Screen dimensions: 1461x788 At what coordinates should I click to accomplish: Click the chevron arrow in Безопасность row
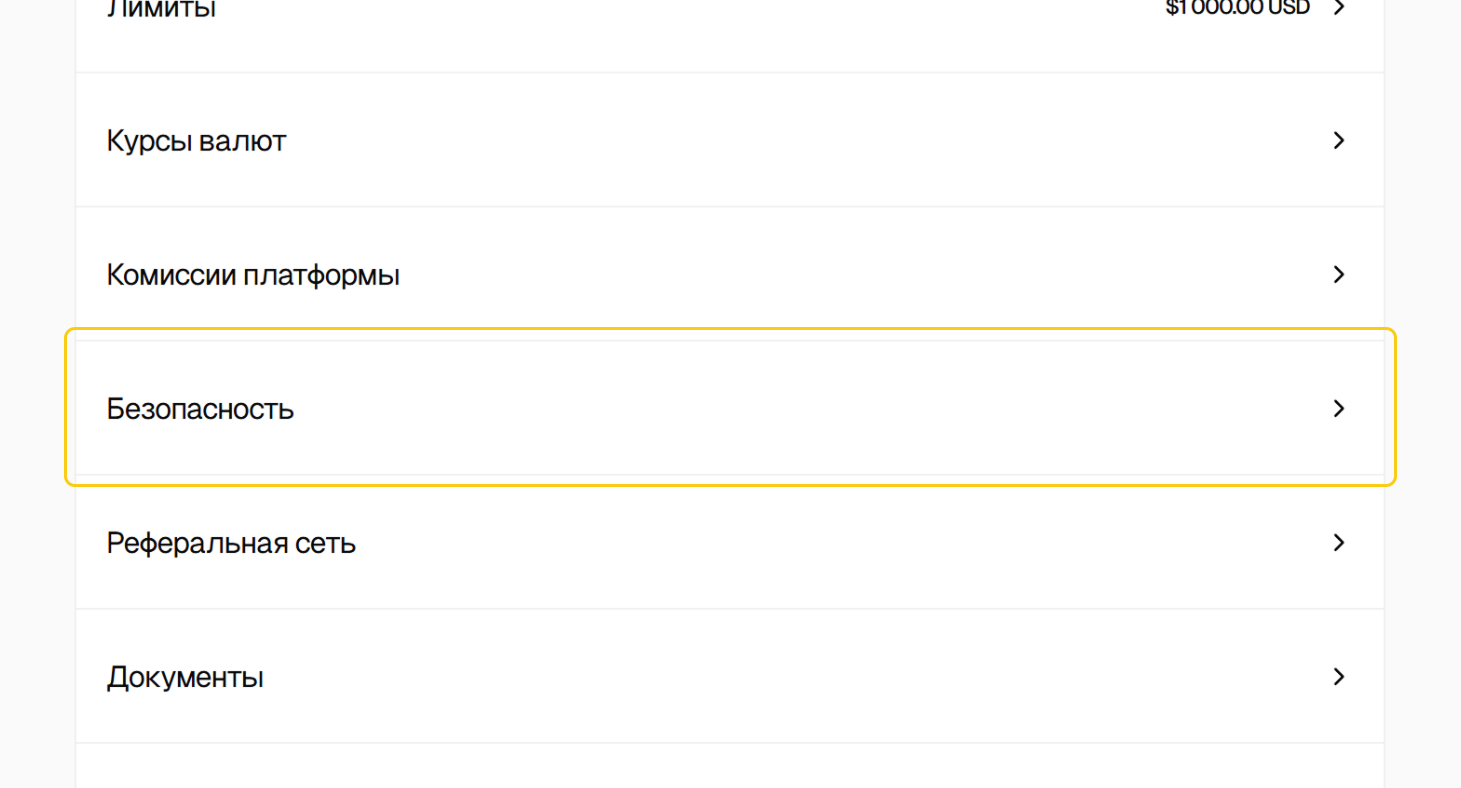click(1339, 409)
